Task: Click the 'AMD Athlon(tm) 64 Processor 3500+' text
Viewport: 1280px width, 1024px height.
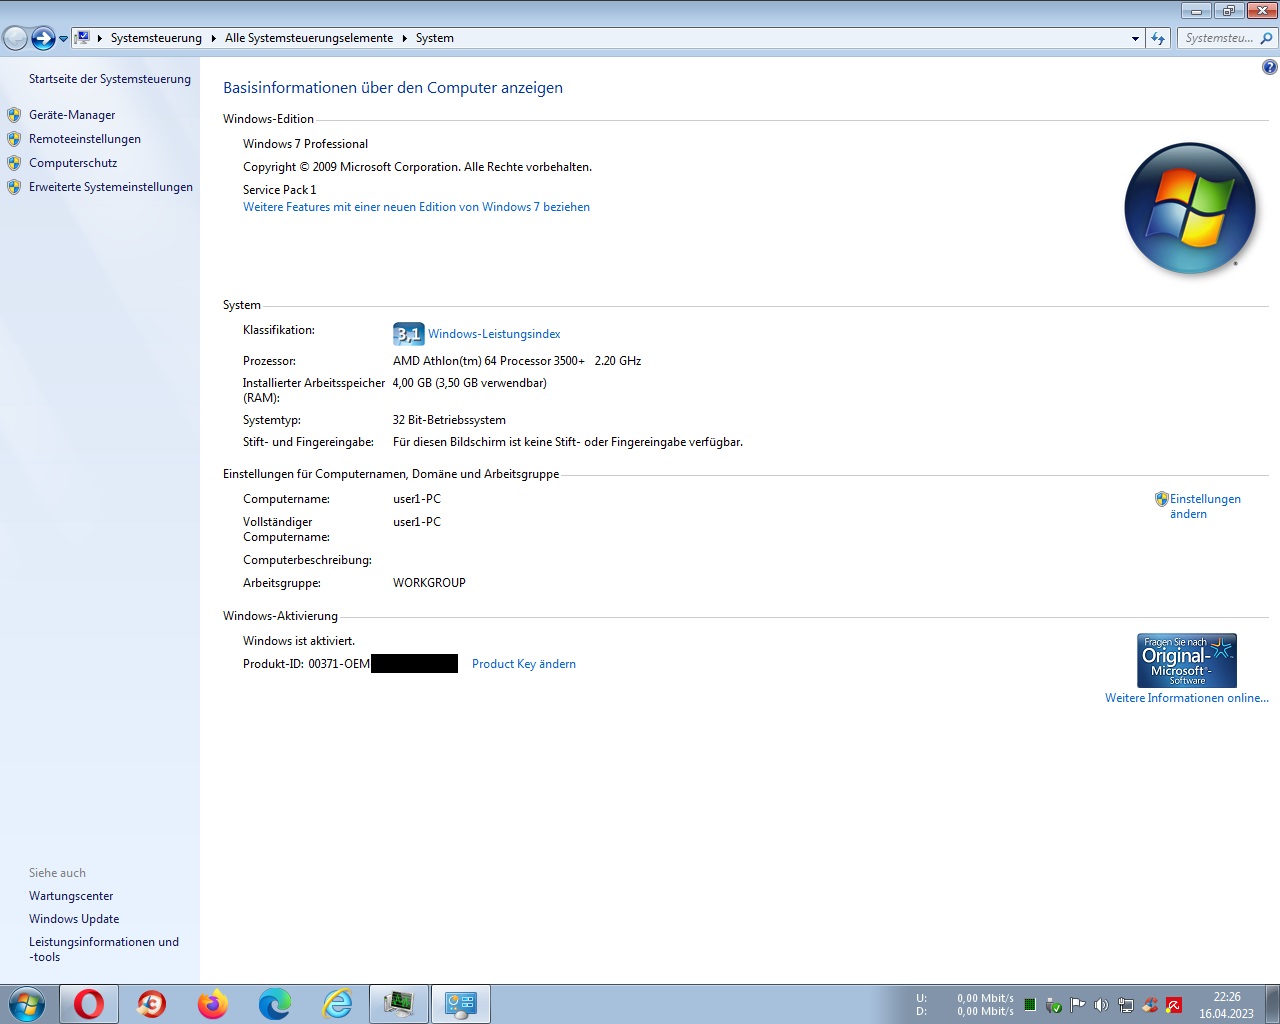Action: tap(489, 361)
